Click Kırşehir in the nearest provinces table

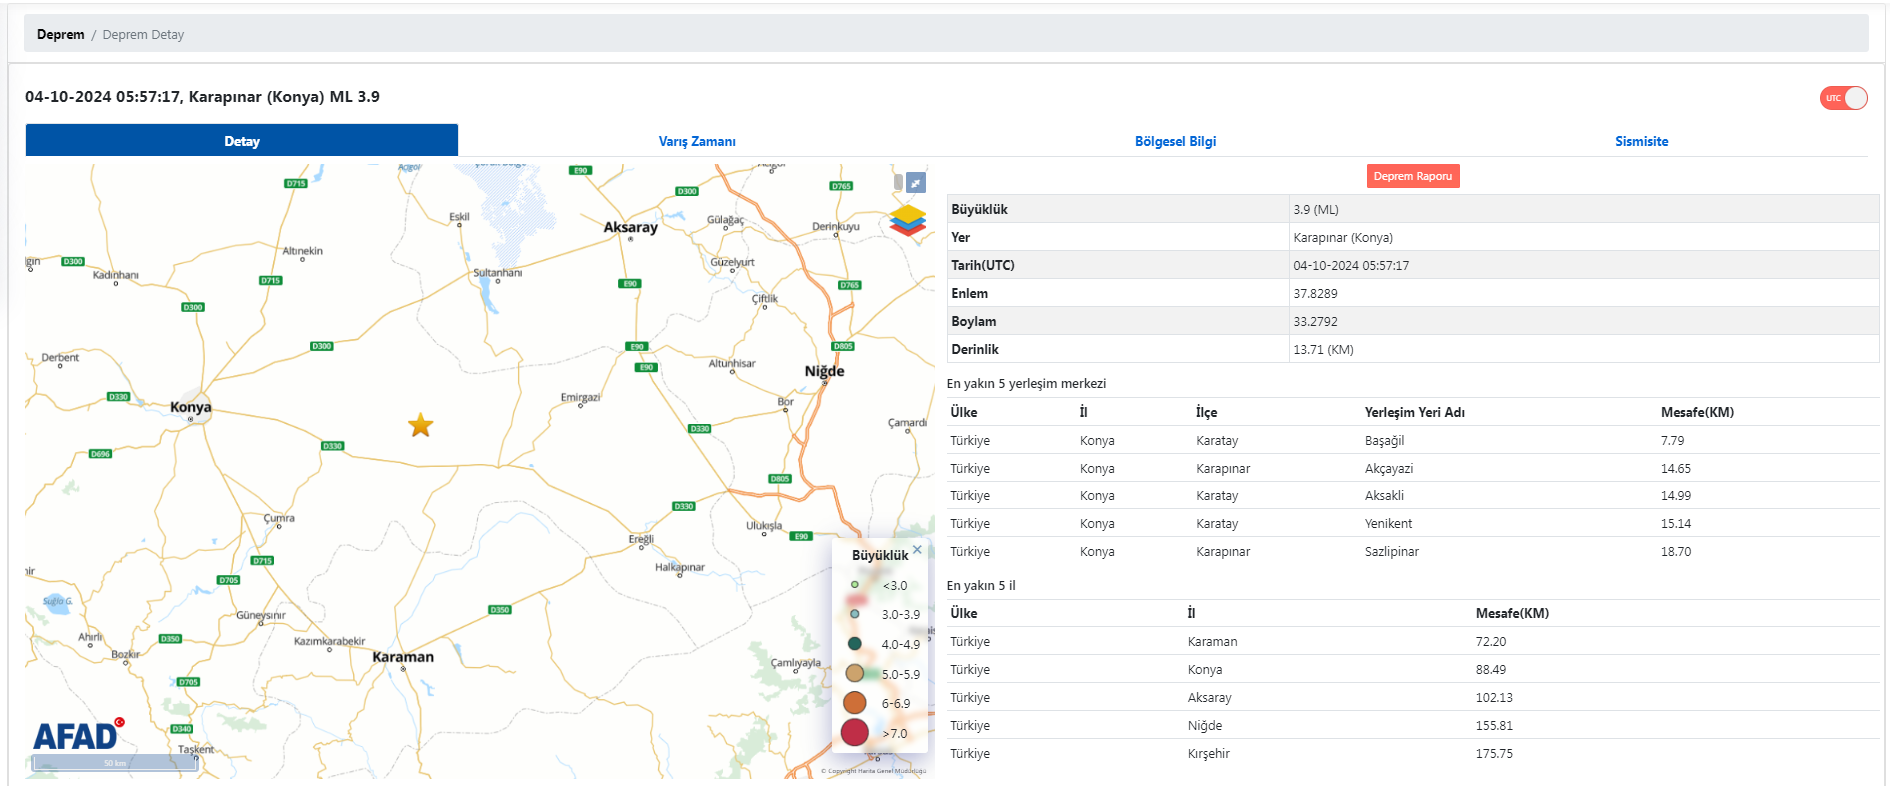(1208, 753)
